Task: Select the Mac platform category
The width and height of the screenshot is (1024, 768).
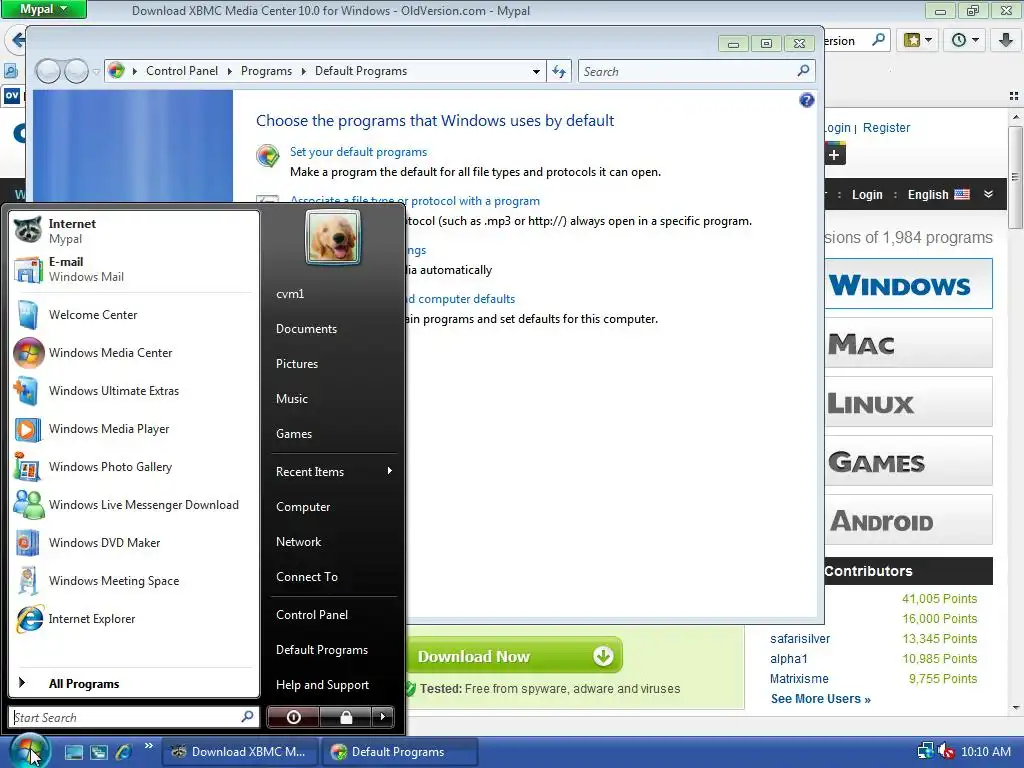Action: (908, 343)
